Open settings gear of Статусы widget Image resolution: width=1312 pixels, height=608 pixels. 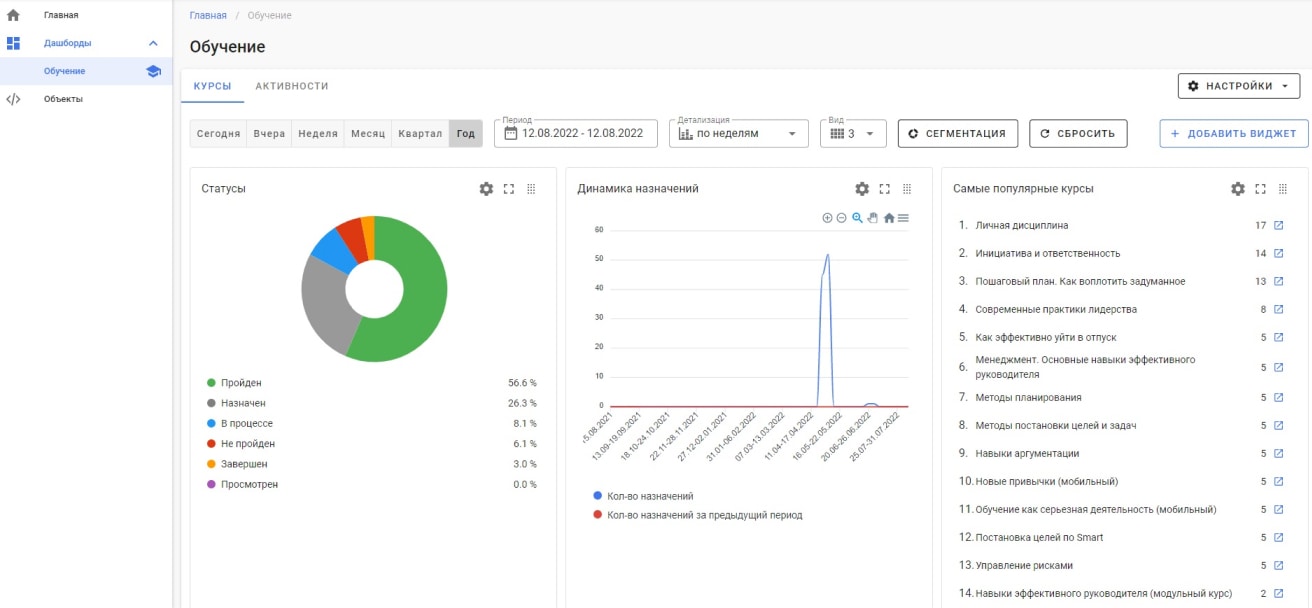coord(486,189)
